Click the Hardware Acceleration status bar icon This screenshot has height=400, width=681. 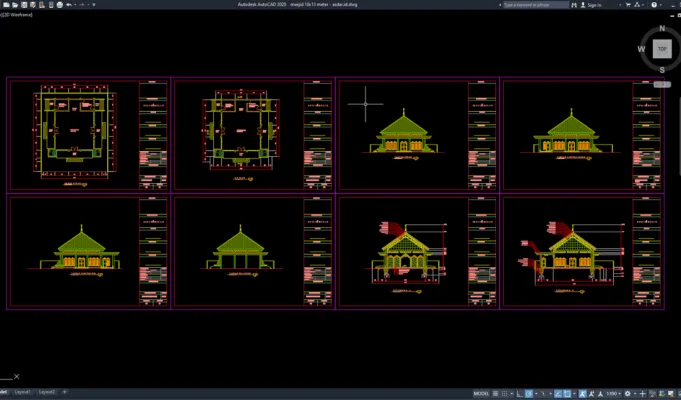(x=662, y=394)
